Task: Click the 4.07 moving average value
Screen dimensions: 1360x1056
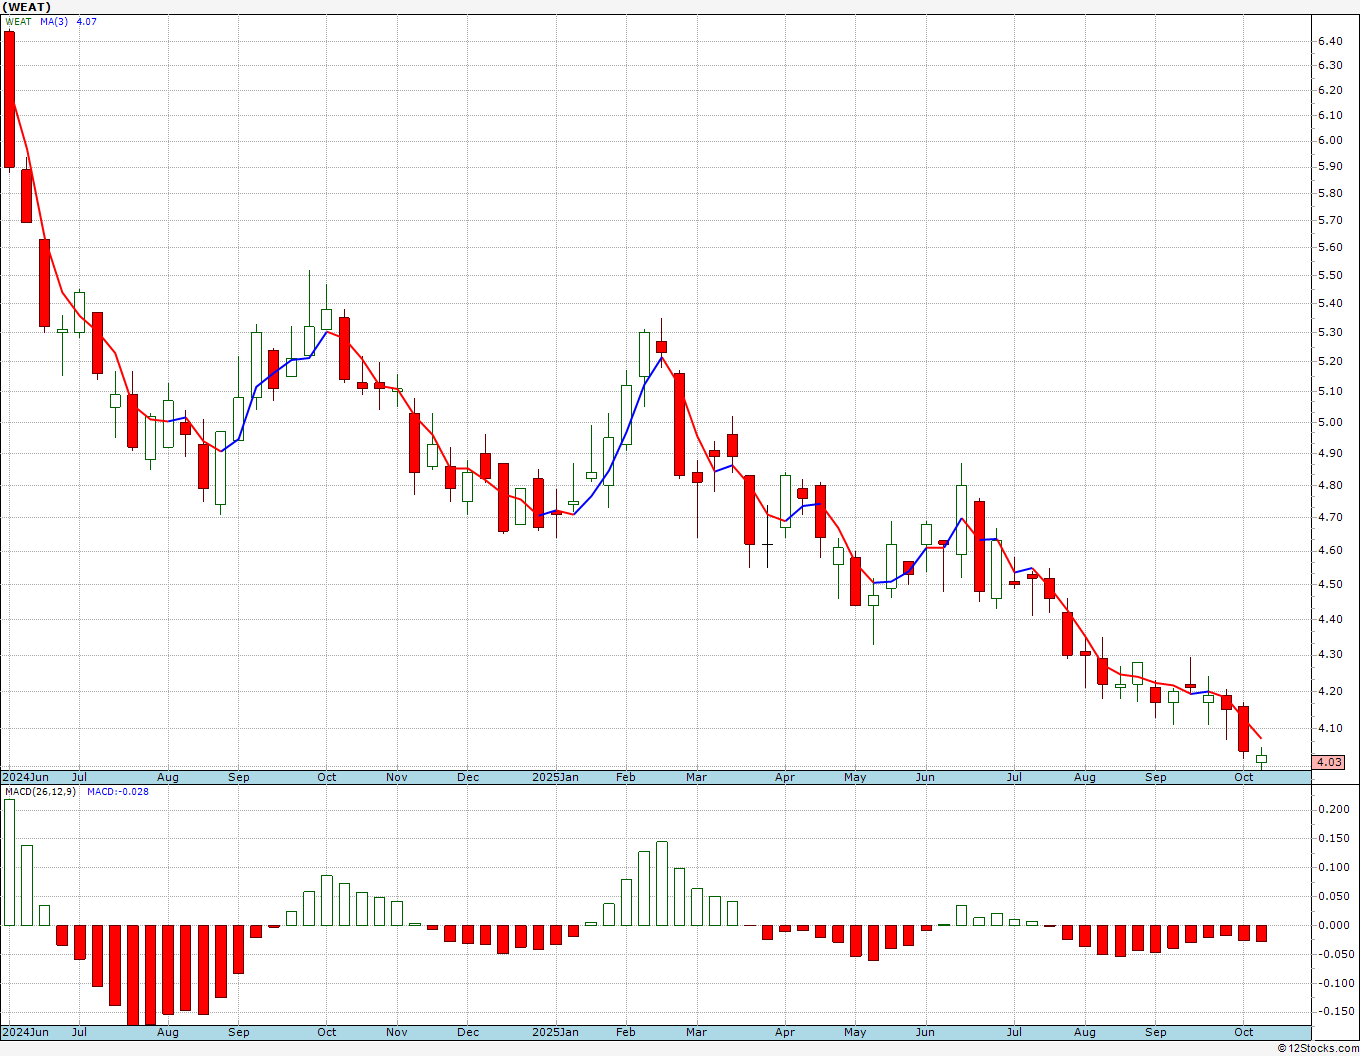Action: pyautogui.click(x=87, y=21)
